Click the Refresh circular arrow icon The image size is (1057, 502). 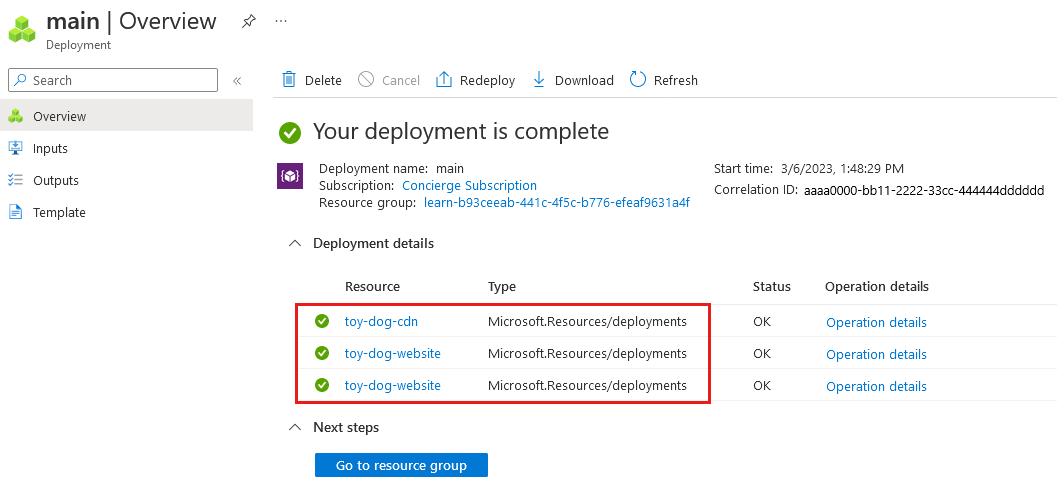click(638, 80)
